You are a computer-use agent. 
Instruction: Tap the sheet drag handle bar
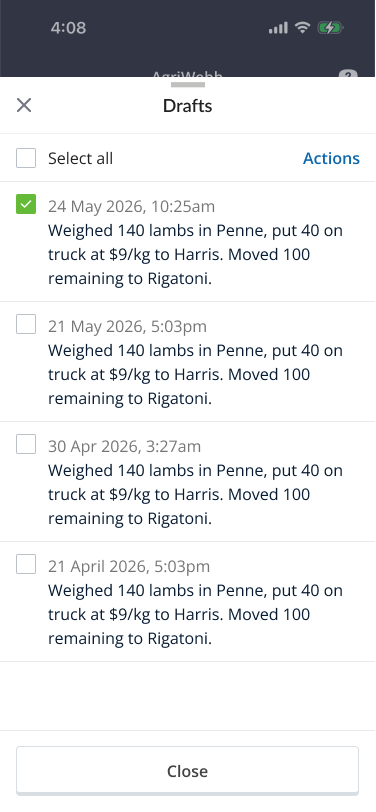pos(187,84)
